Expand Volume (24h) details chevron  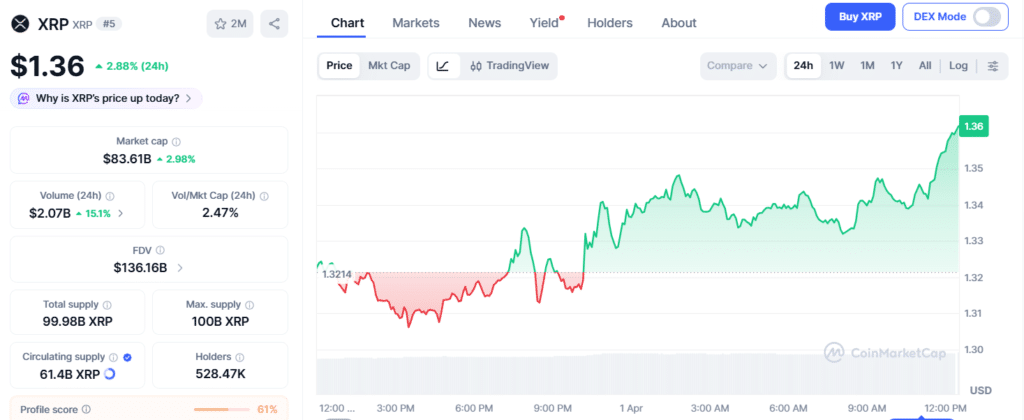click(120, 213)
